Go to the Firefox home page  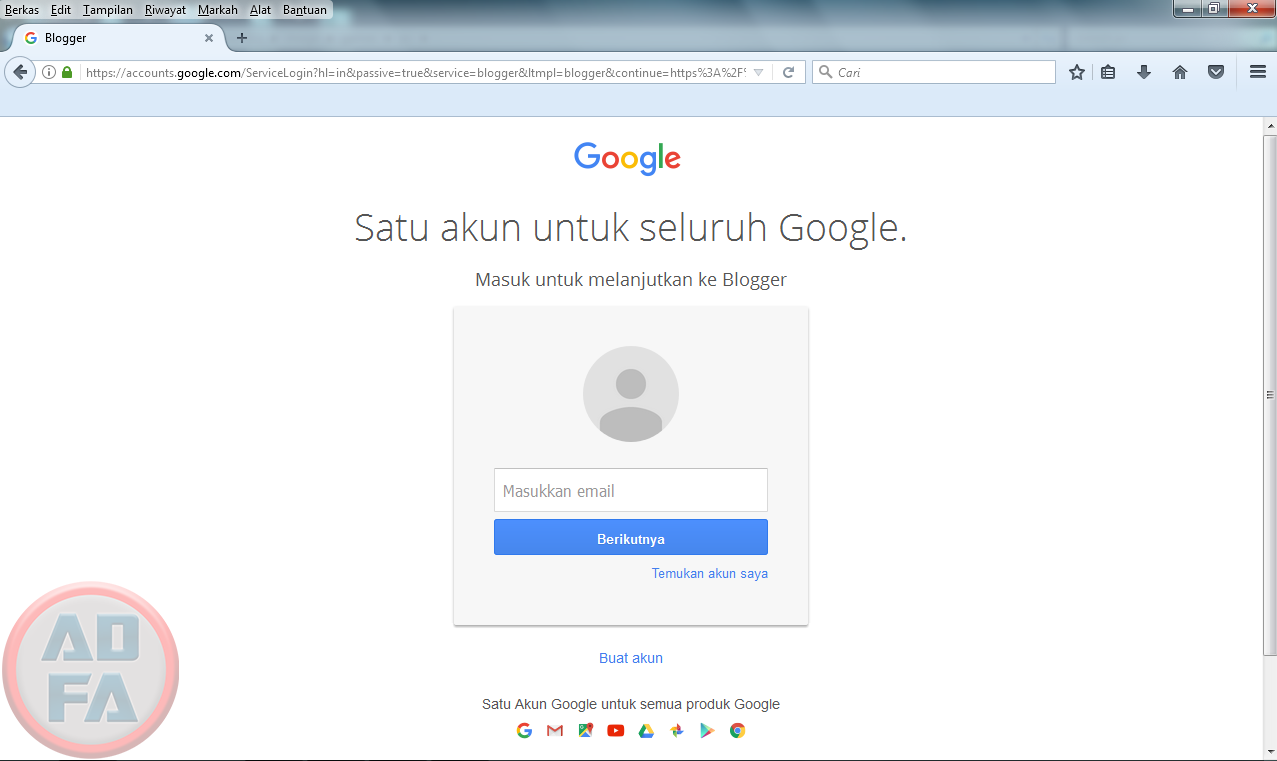pyautogui.click(x=1180, y=72)
